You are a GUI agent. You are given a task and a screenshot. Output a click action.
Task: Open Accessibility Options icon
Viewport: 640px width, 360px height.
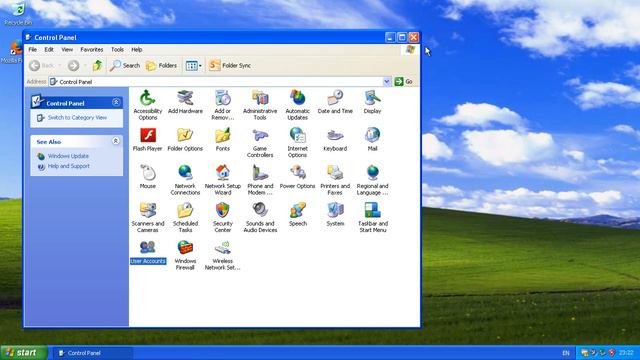[x=147, y=105]
